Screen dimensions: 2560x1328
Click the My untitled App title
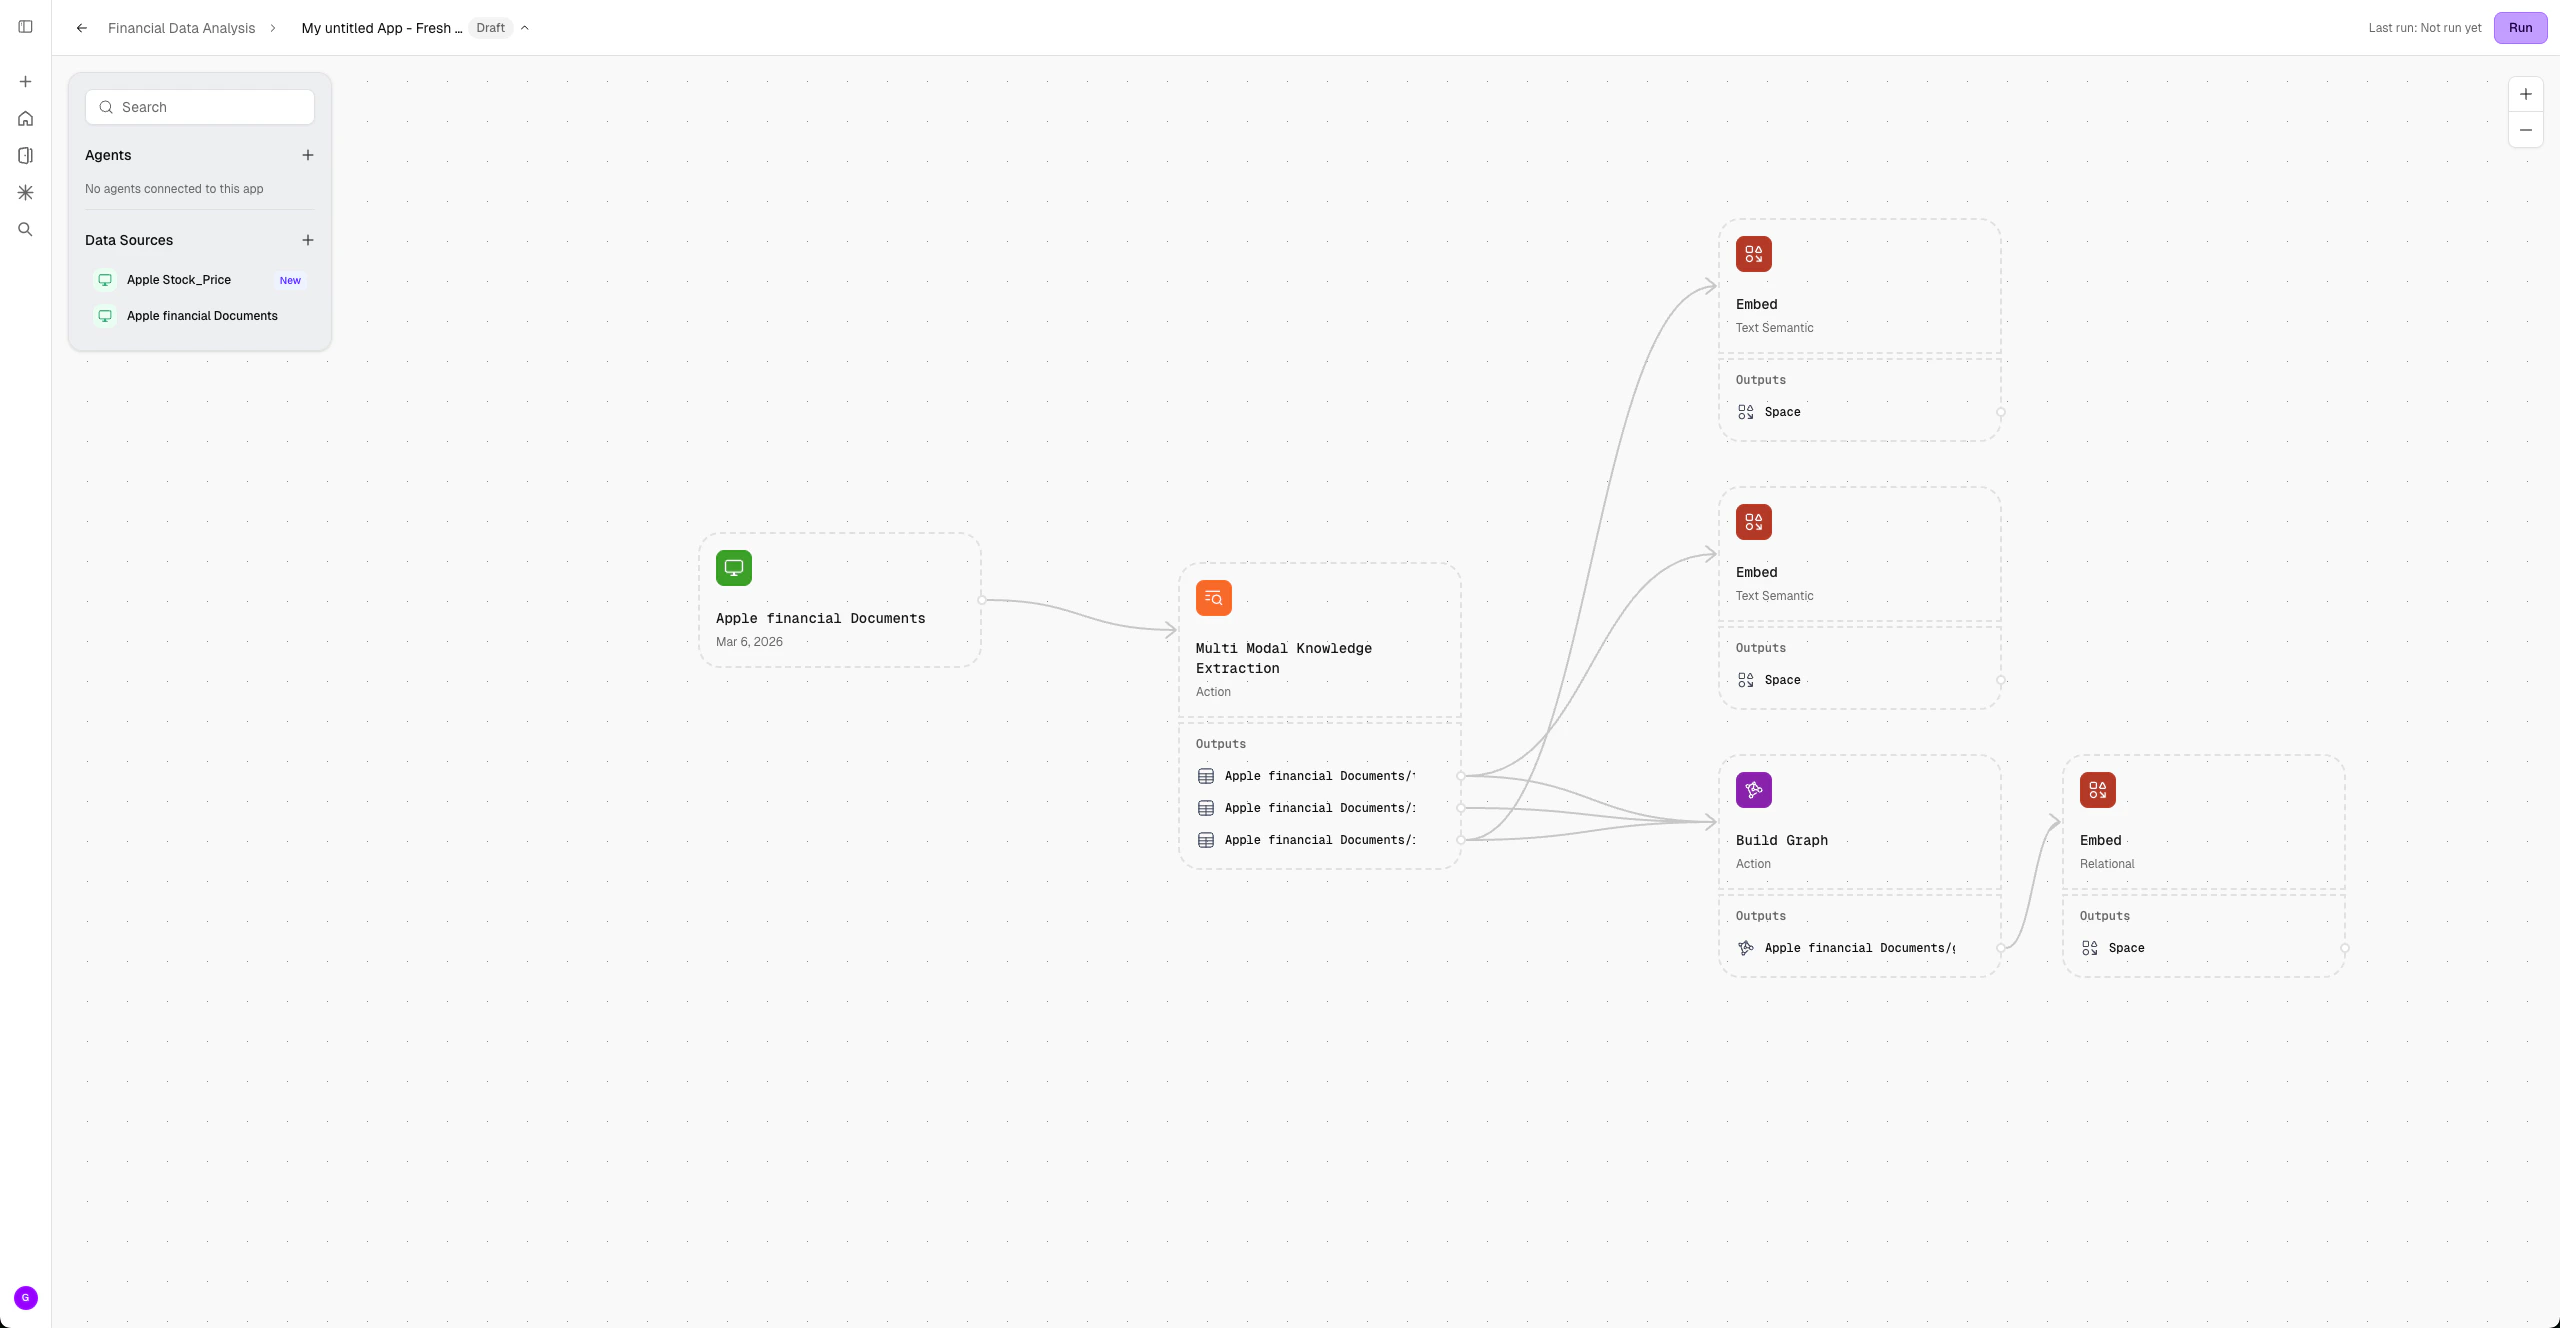380,27
